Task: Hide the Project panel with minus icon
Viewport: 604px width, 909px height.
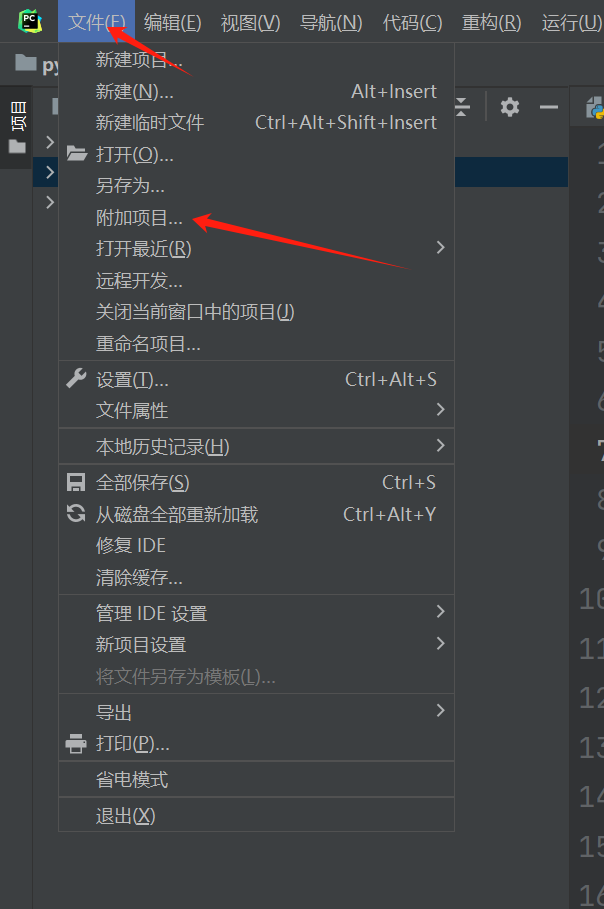Action: coord(548,107)
